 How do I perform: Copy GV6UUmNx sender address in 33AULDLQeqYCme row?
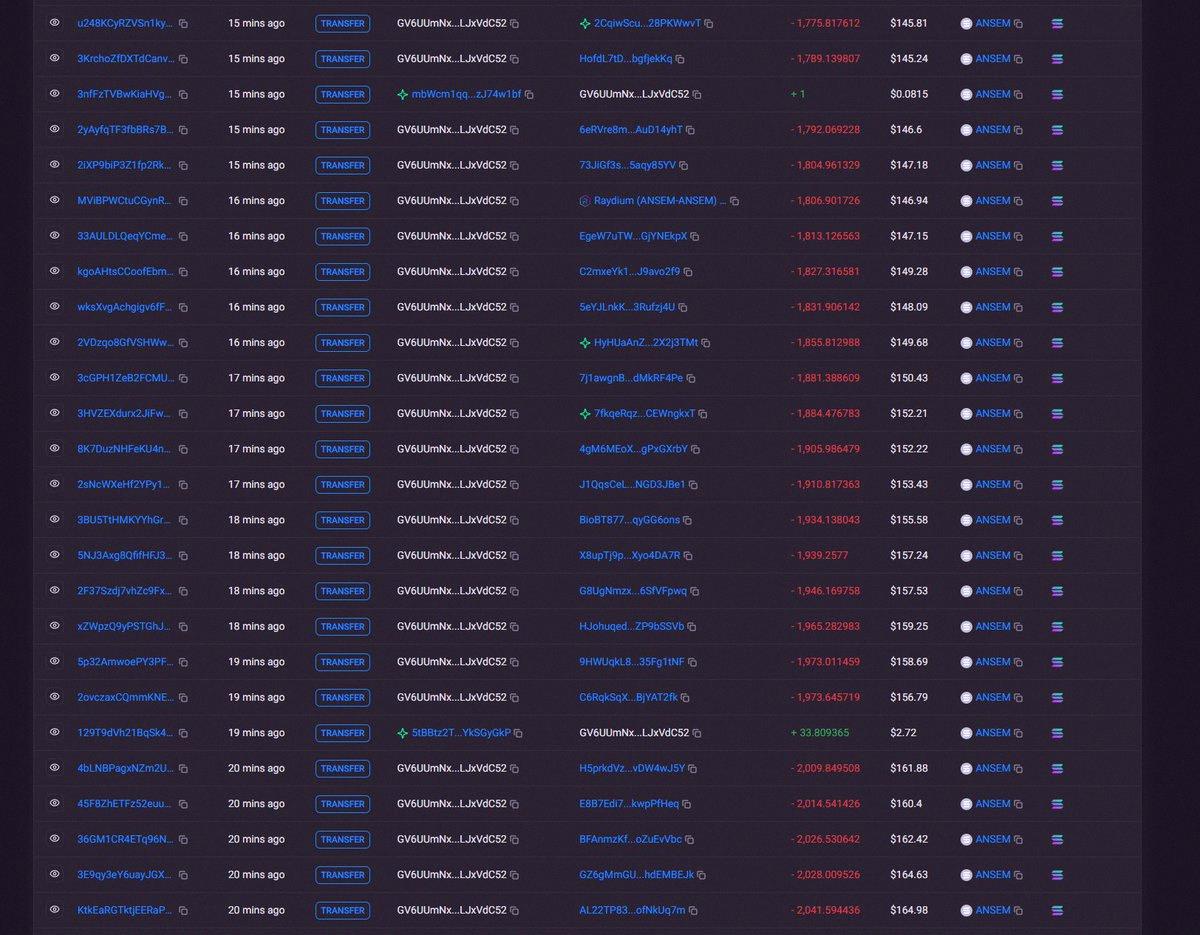click(x=514, y=237)
